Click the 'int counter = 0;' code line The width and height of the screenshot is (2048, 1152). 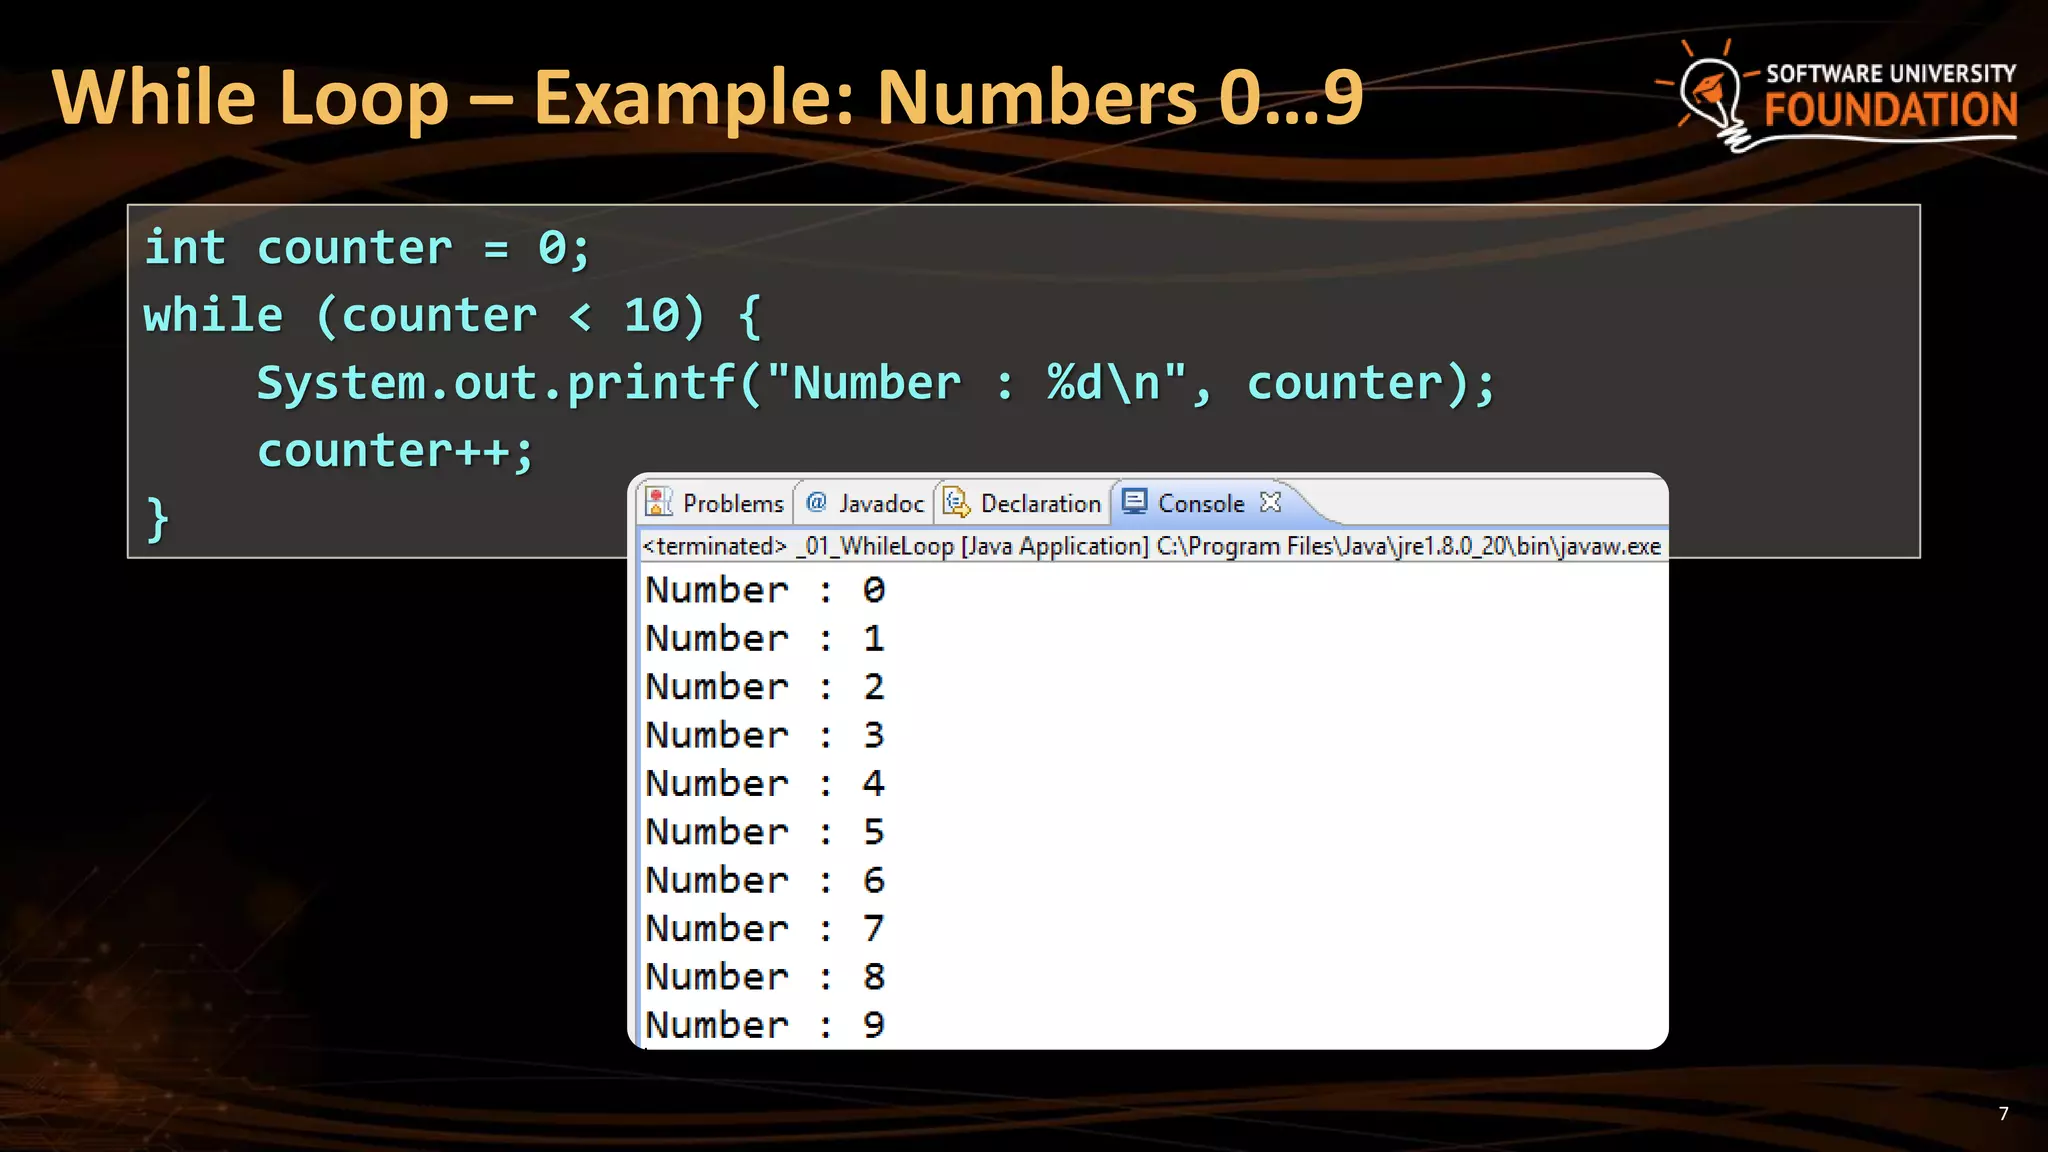[x=367, y=248]
